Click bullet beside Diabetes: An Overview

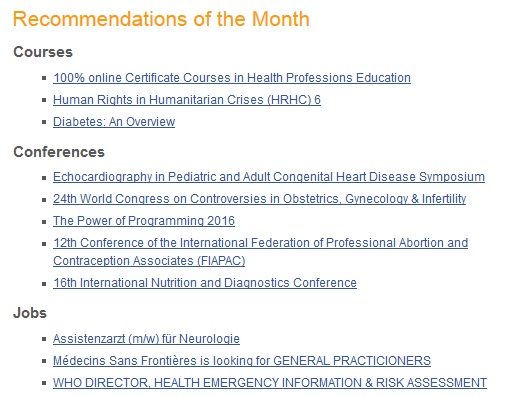(x=44, y=122)
